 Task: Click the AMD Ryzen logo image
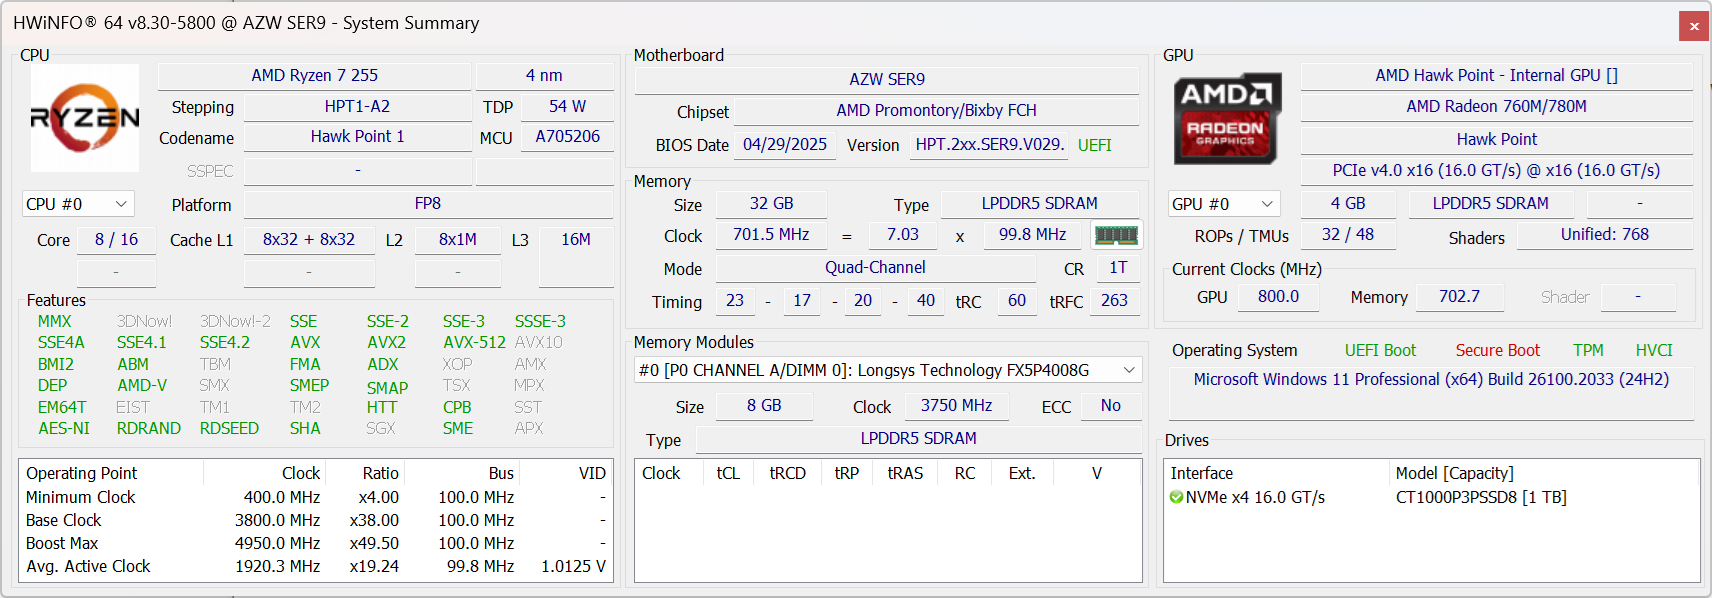(85, 118)
